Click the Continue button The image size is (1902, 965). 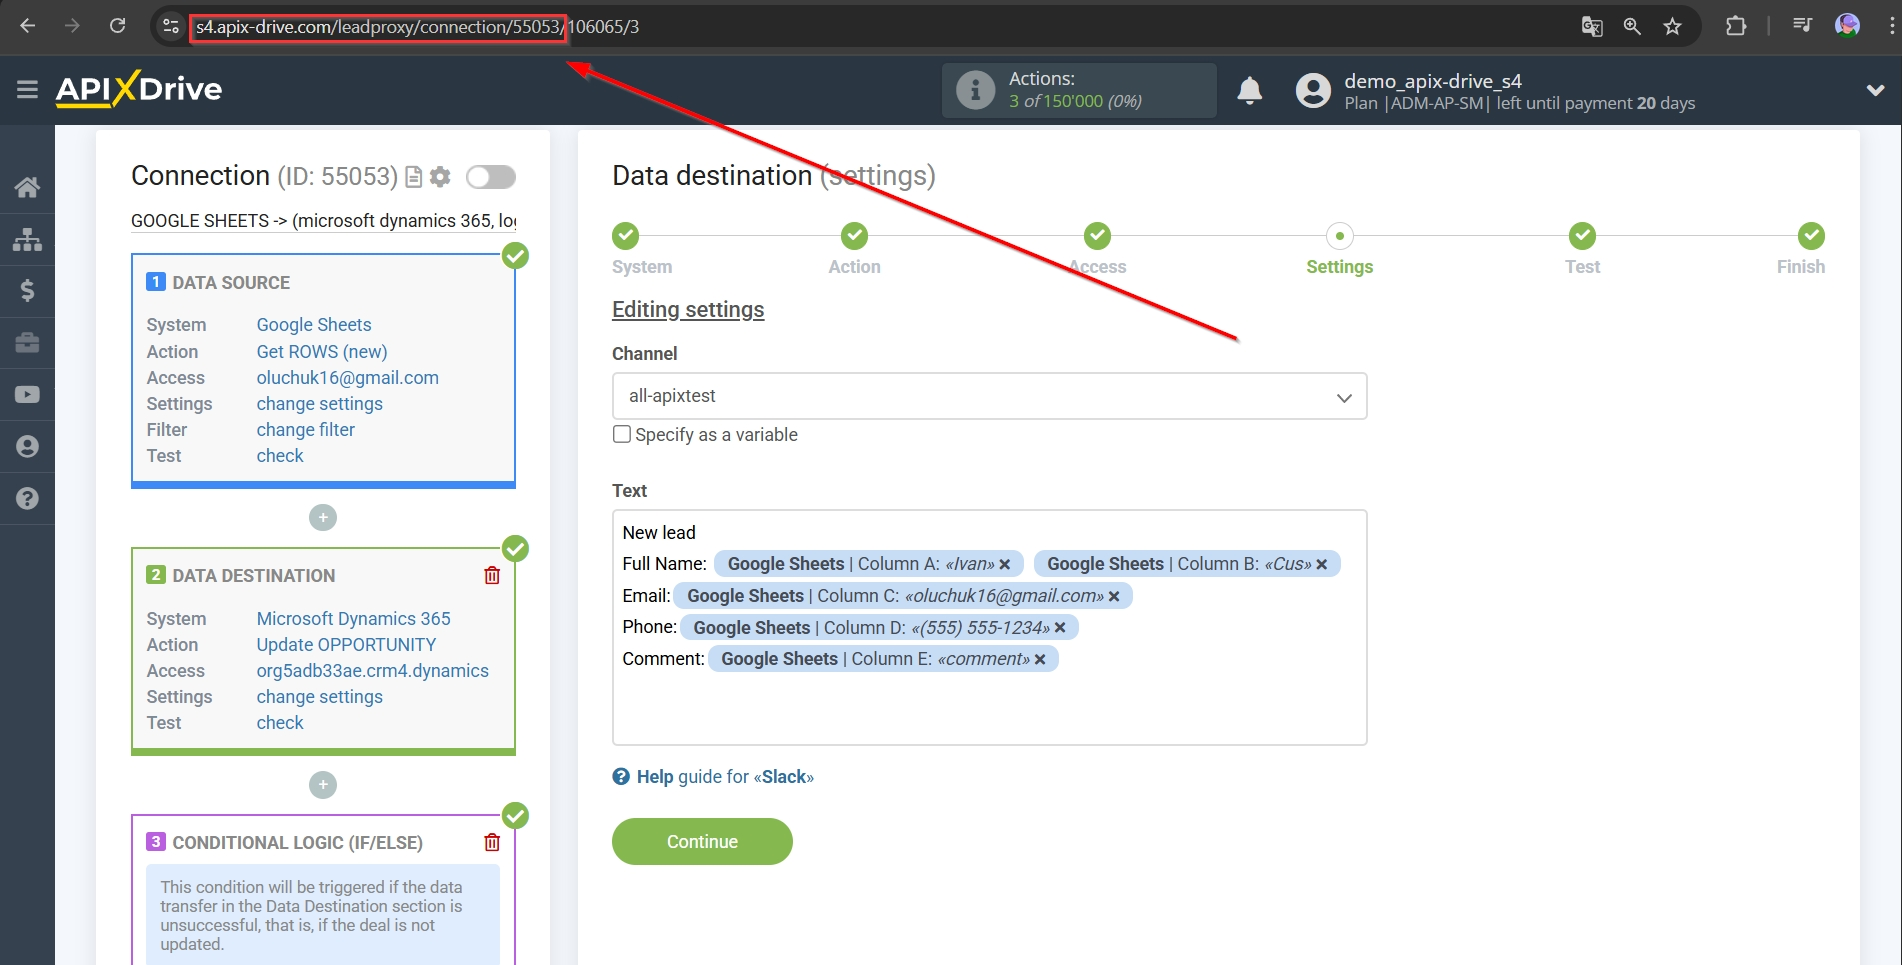point(702,842)
